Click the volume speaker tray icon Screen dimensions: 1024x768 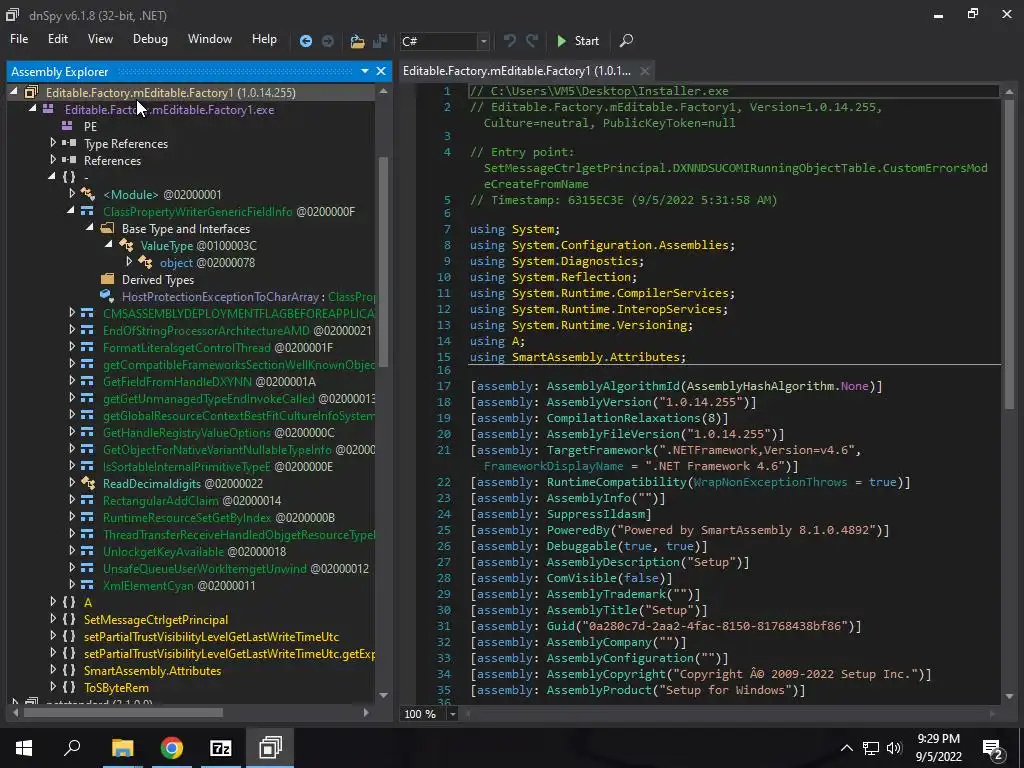(x=894, y=748)
